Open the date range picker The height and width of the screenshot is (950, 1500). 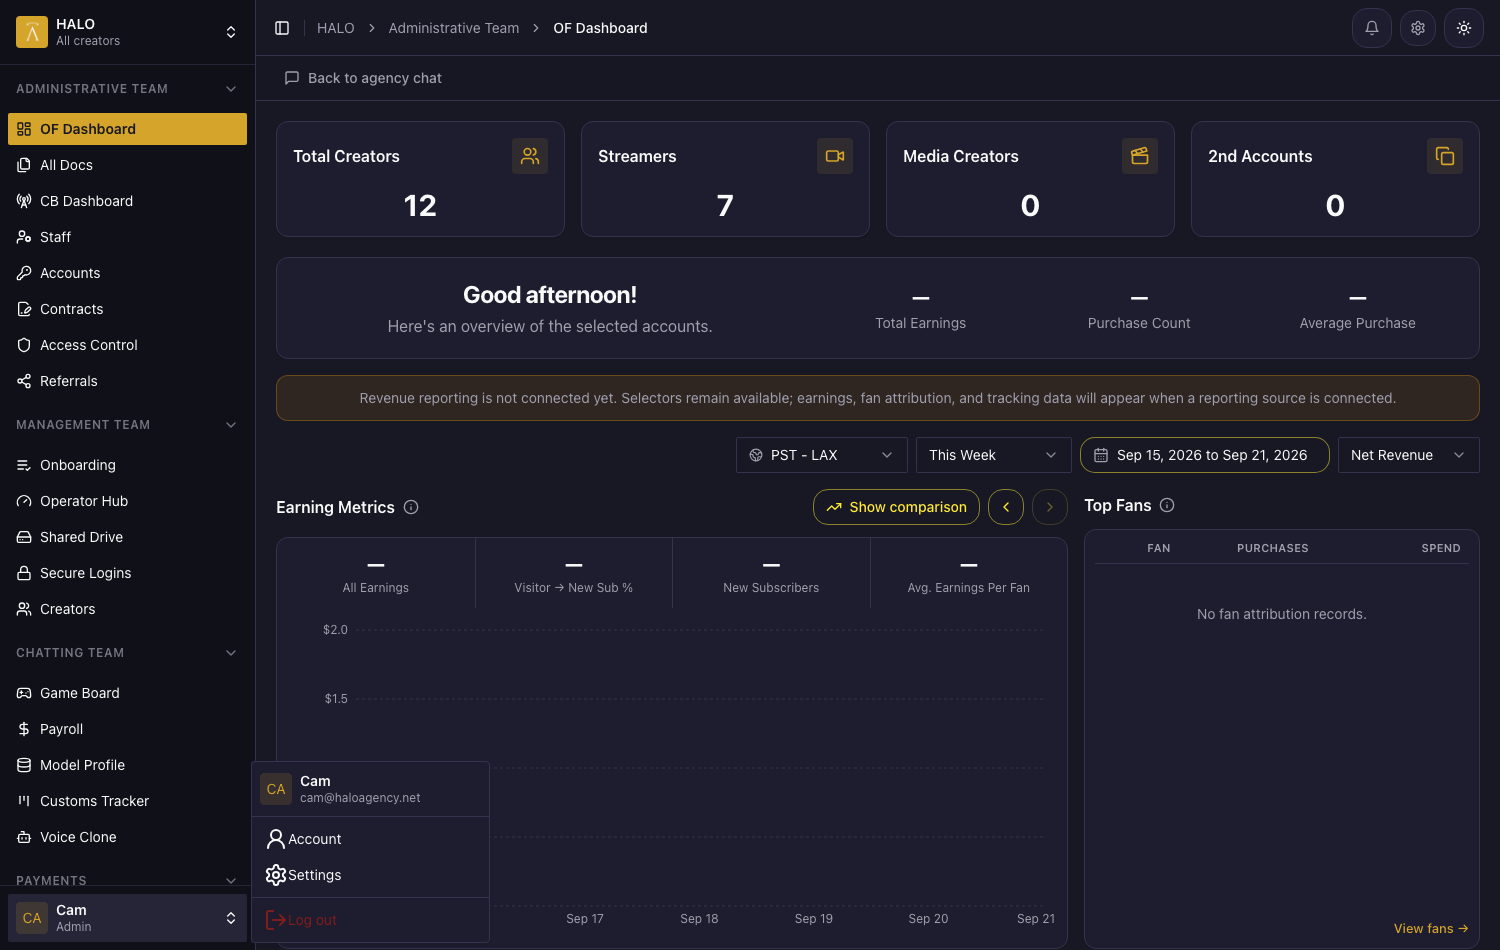point(1205,455)
